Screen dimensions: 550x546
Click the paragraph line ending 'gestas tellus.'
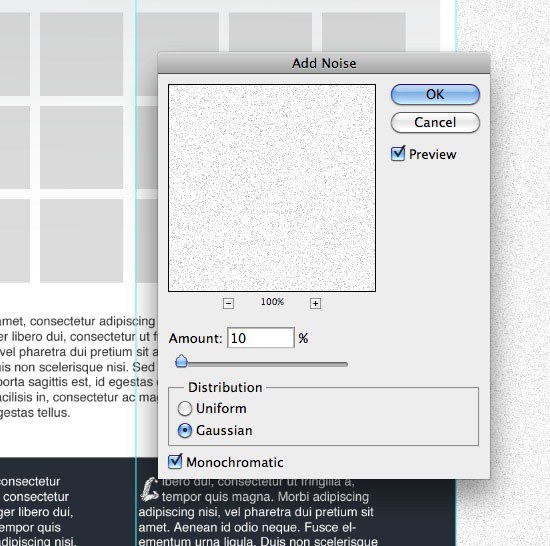click(x=35, y=413)
